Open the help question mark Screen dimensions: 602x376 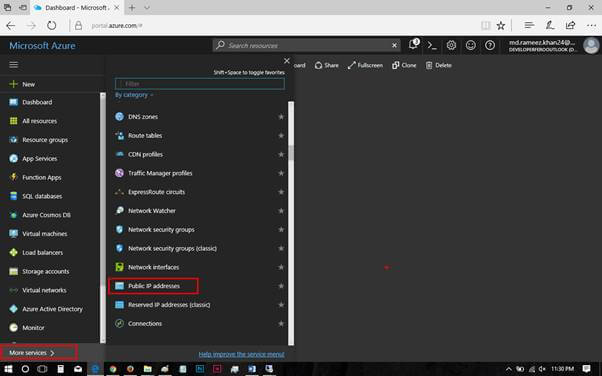click(x=490, y=46)
